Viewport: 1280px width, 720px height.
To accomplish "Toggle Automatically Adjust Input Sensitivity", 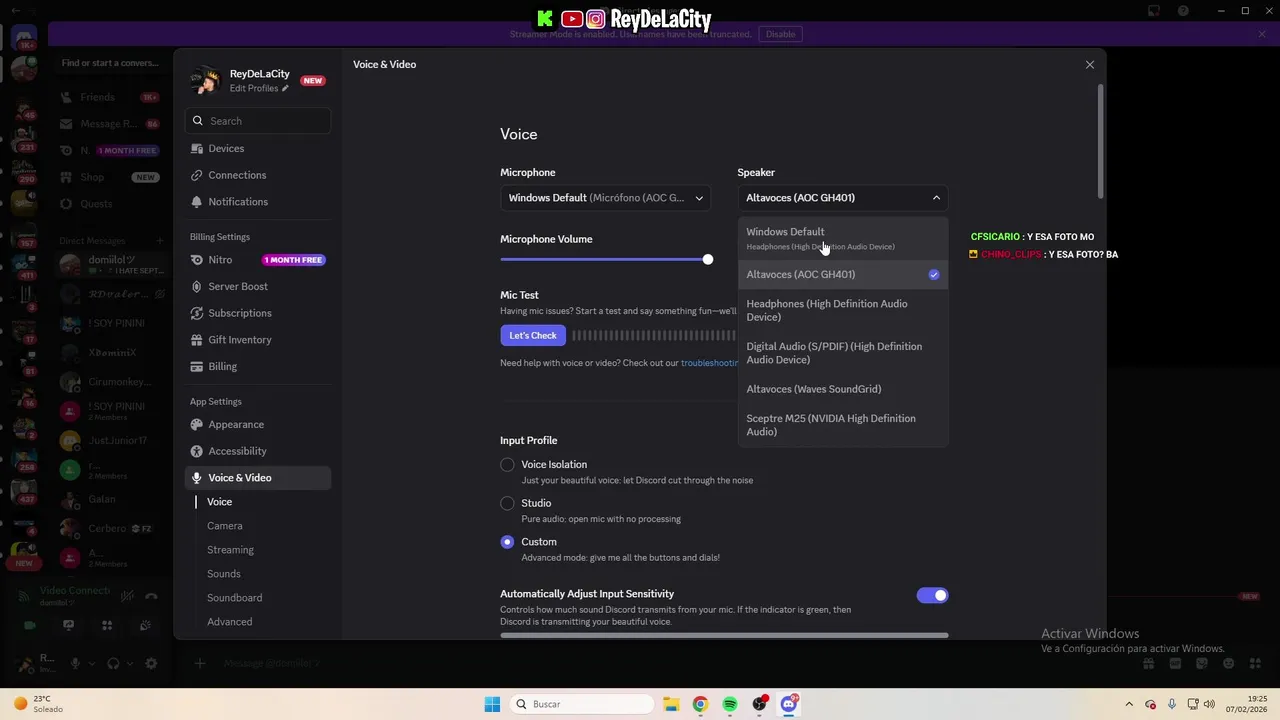I will pos(932,595).
